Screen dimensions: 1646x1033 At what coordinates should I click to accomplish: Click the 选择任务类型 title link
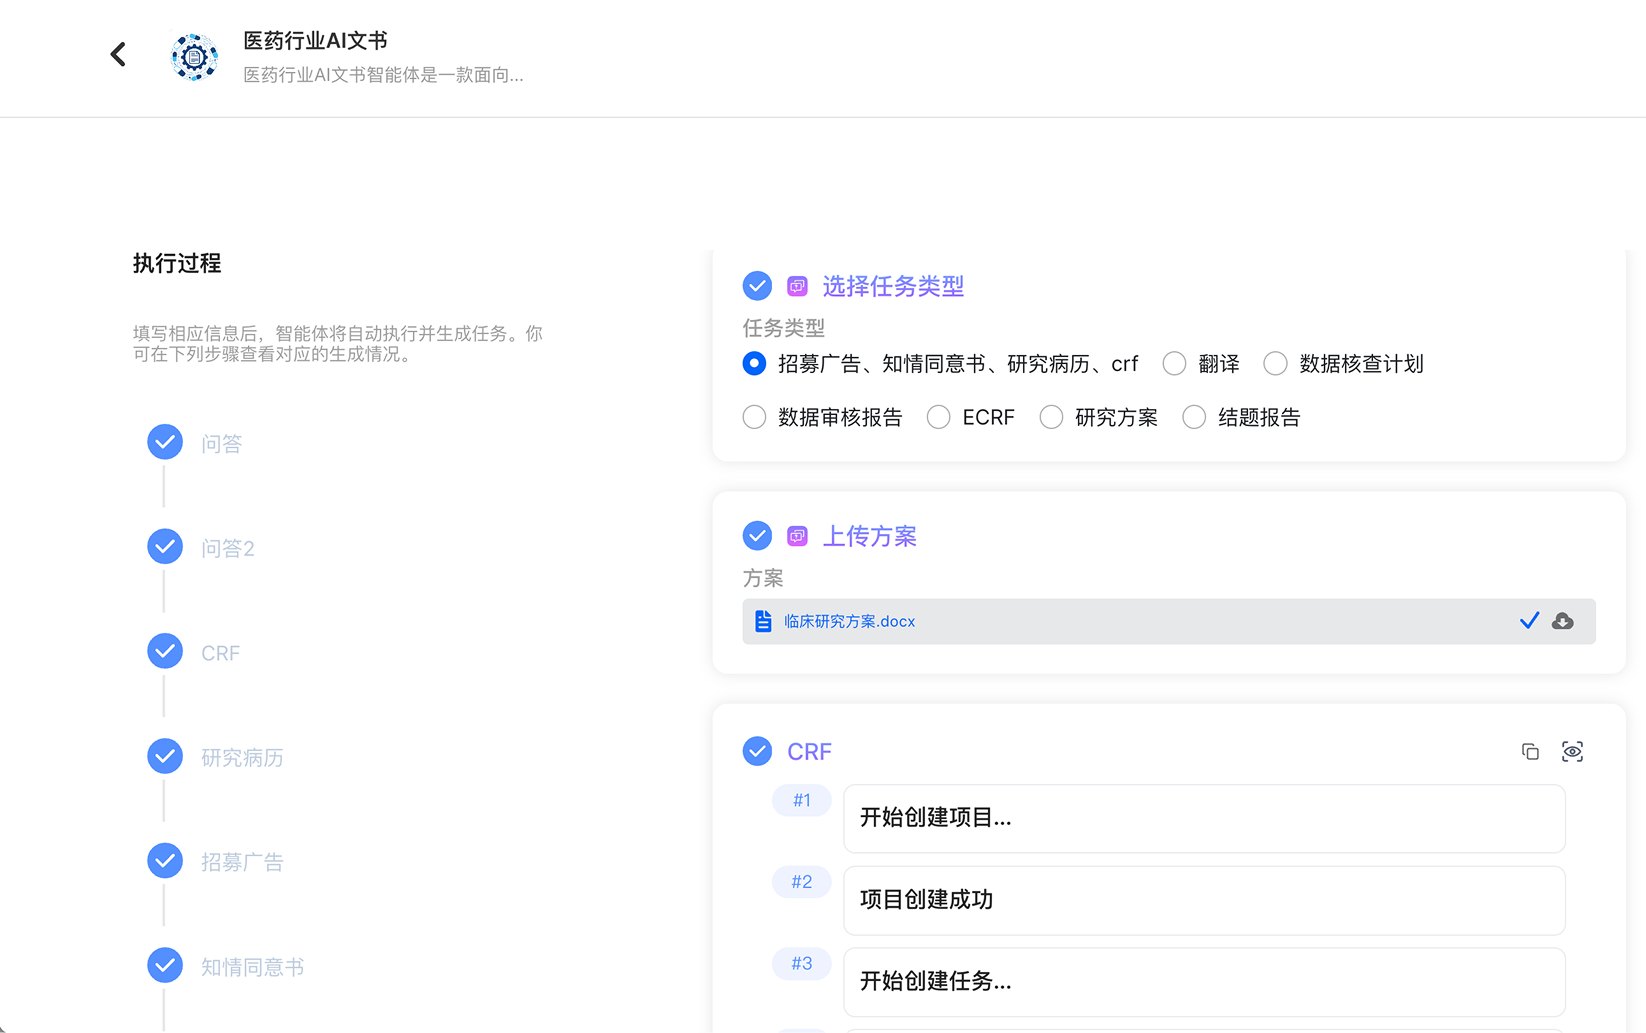893,286
